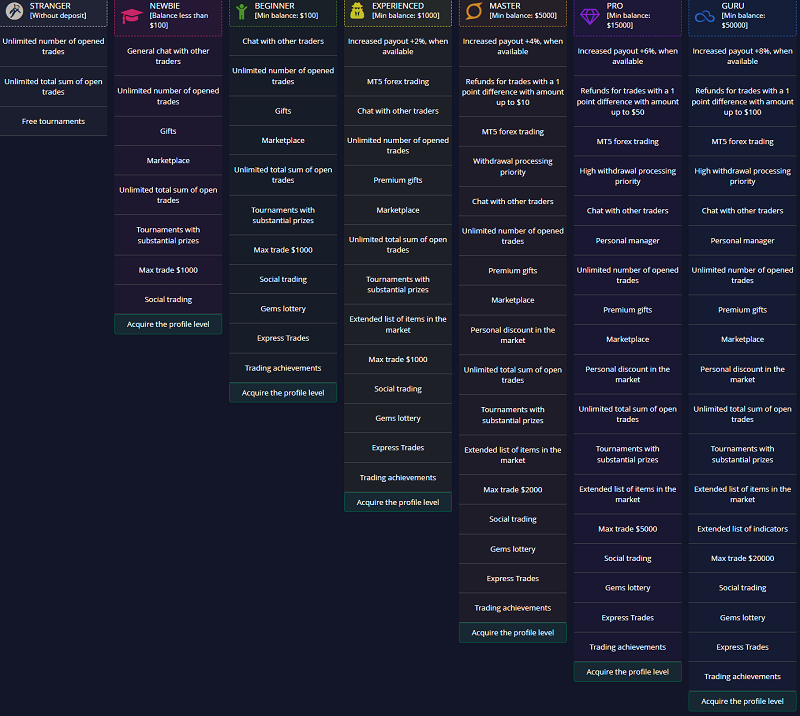Select Free tournaments in the Stranger column

click(x=53, y=122)
